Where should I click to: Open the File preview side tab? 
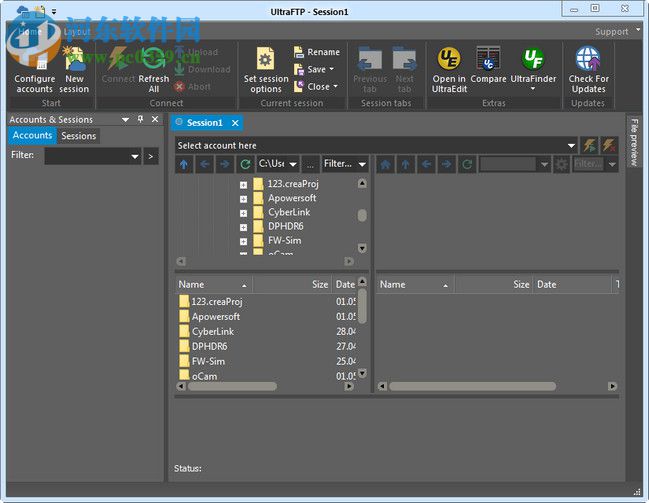(x=632, y=142)
